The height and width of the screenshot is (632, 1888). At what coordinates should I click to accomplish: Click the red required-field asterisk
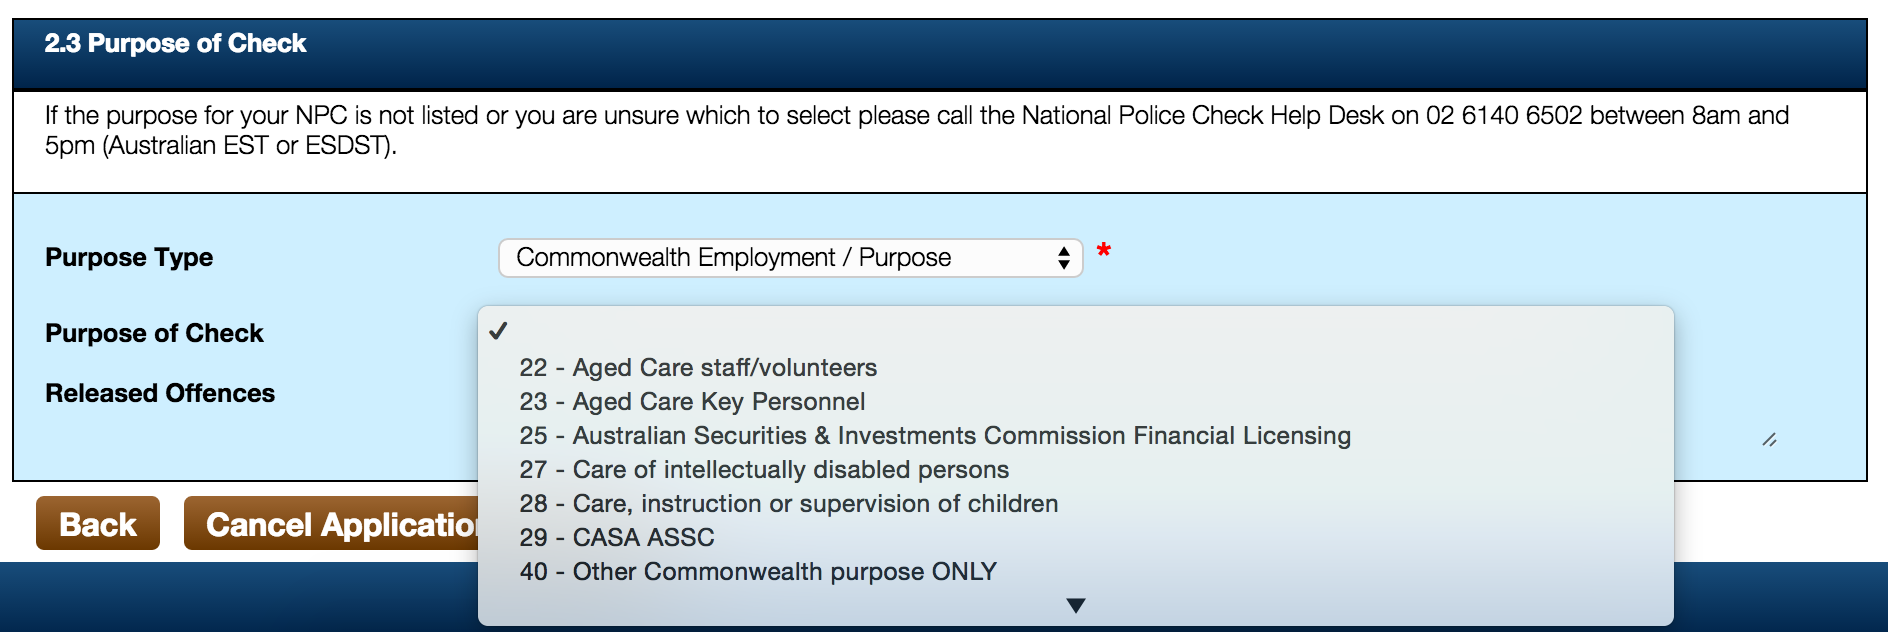tap(1104, 251)
